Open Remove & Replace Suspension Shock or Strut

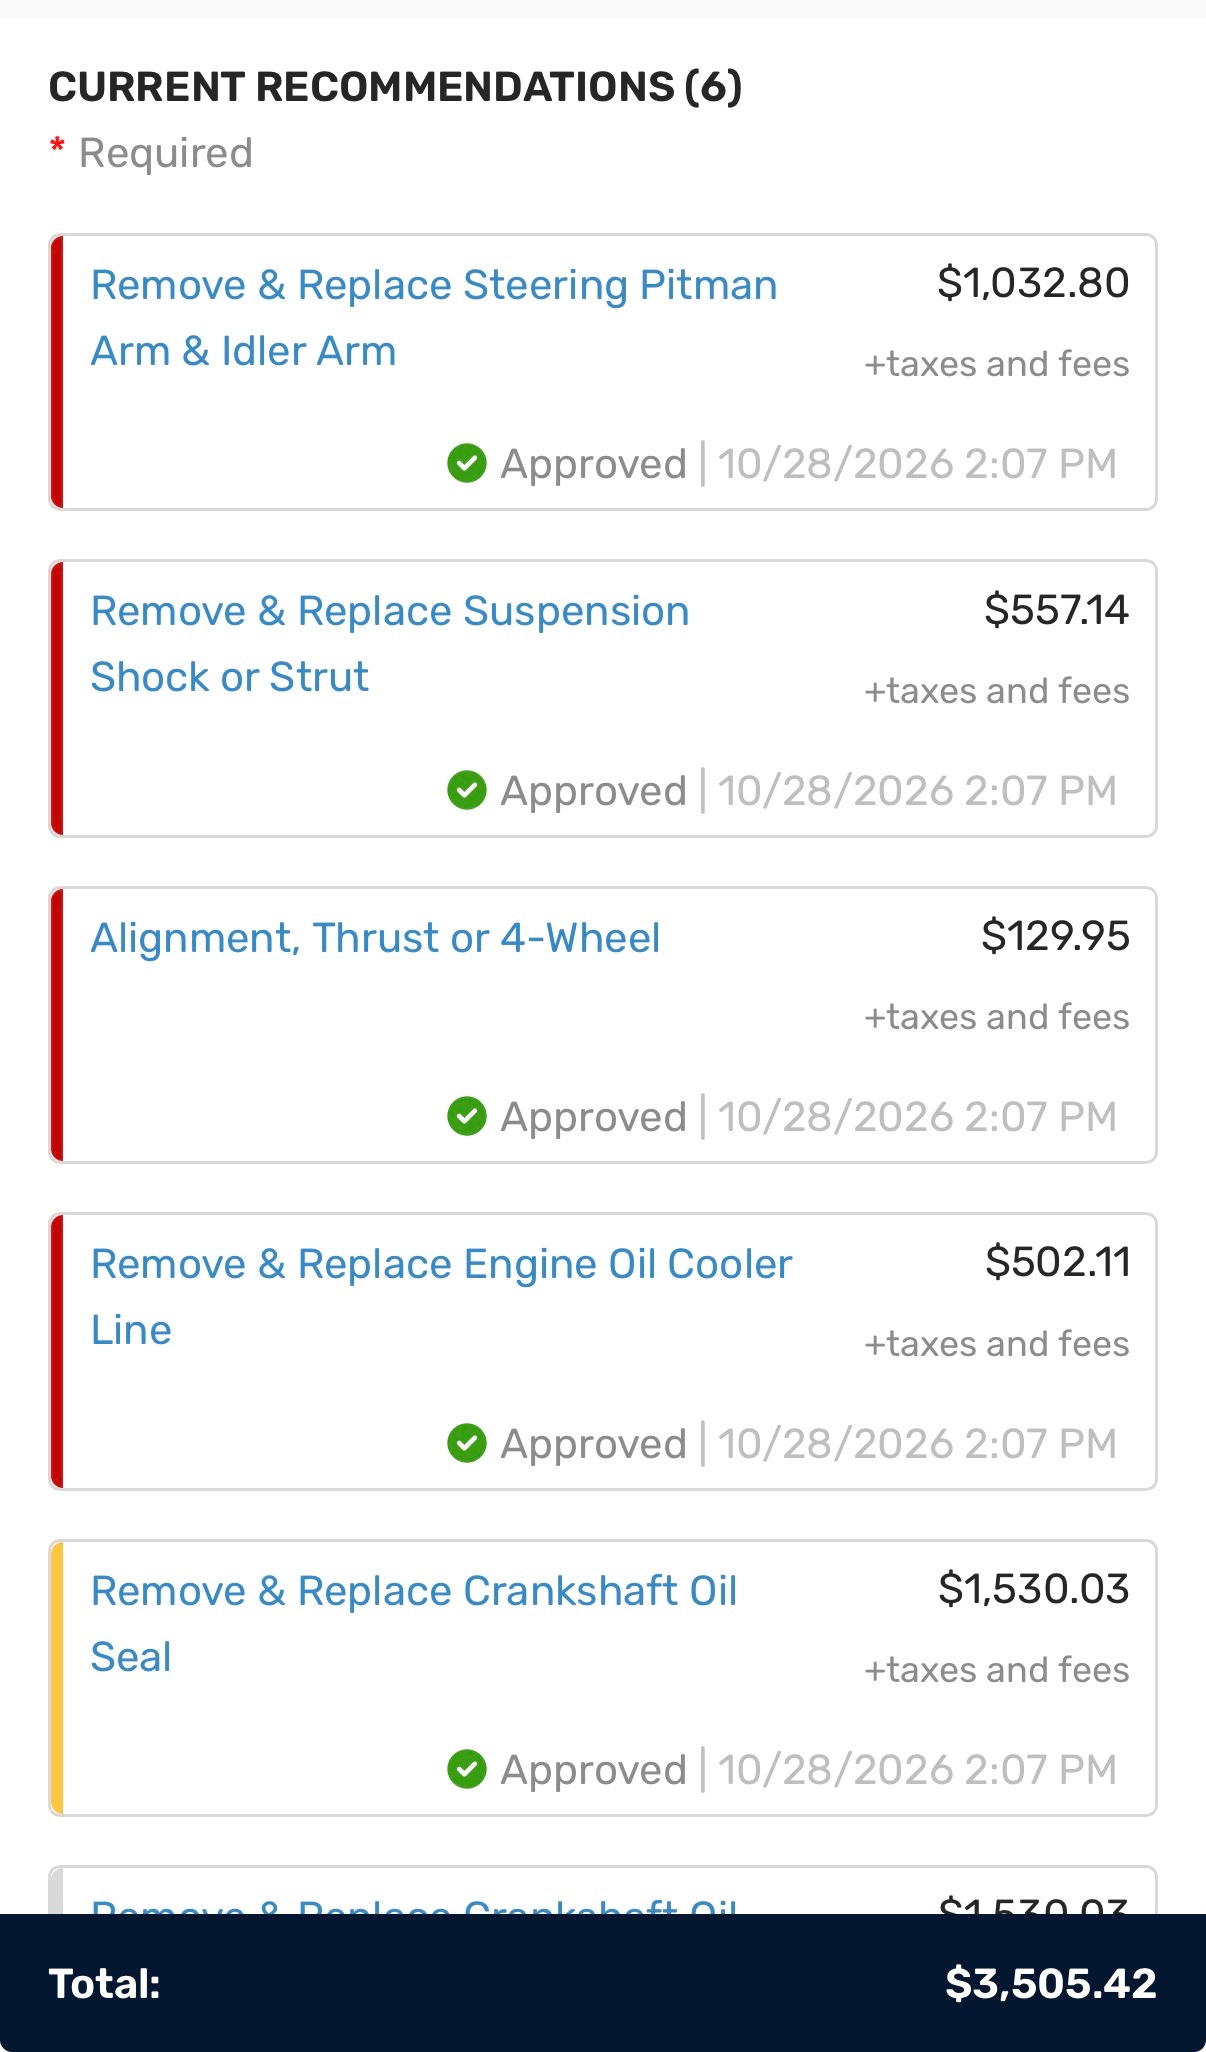[x=390, y=644]
